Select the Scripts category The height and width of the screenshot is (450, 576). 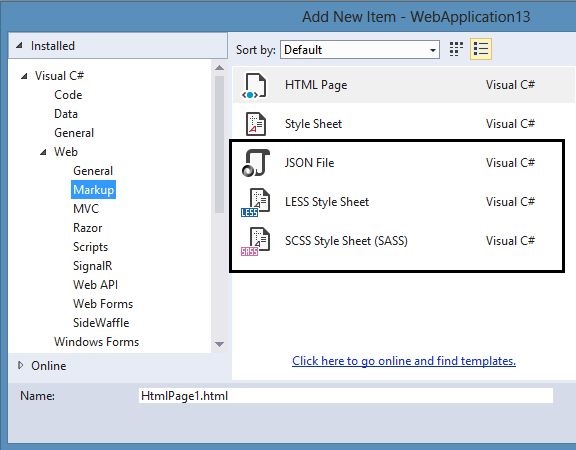[90, 247]
